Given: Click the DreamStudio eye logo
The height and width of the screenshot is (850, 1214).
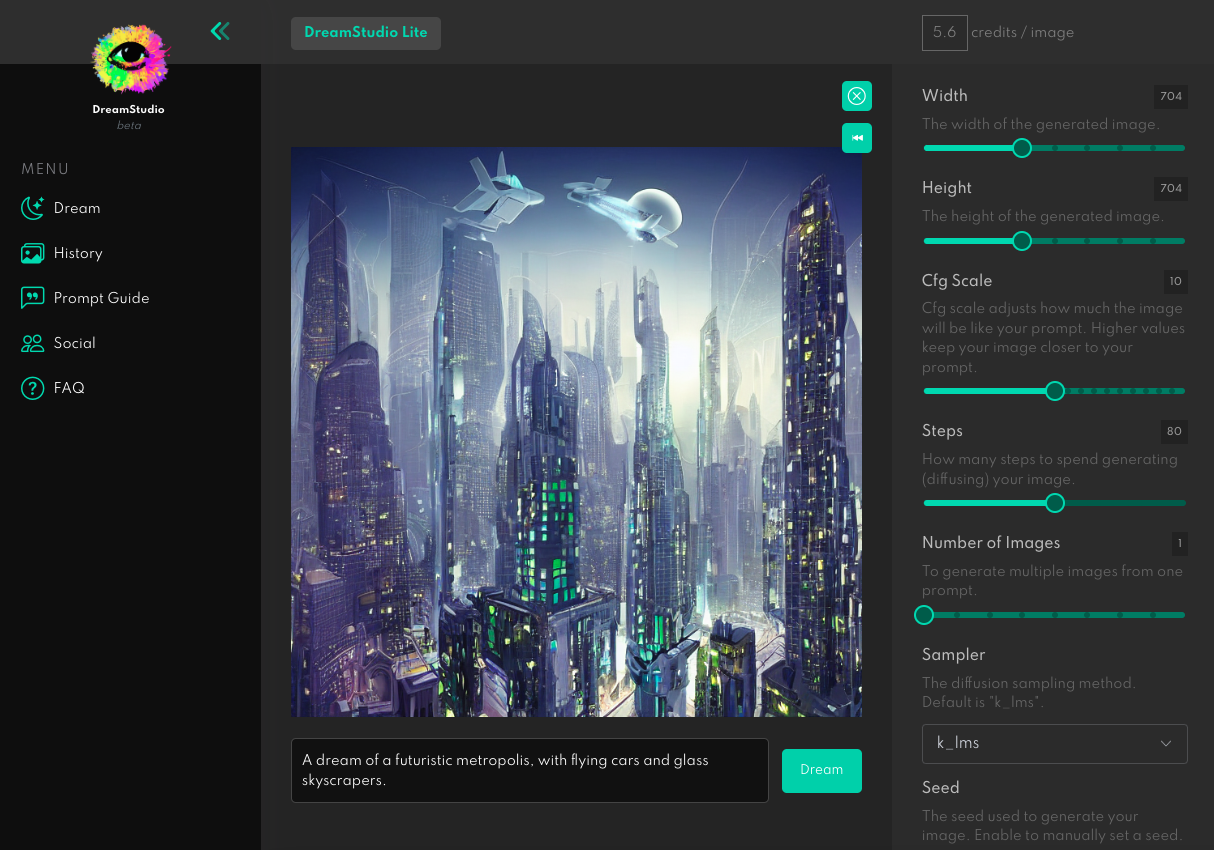Looking at the screenshot, I should [x=129, y=59].
